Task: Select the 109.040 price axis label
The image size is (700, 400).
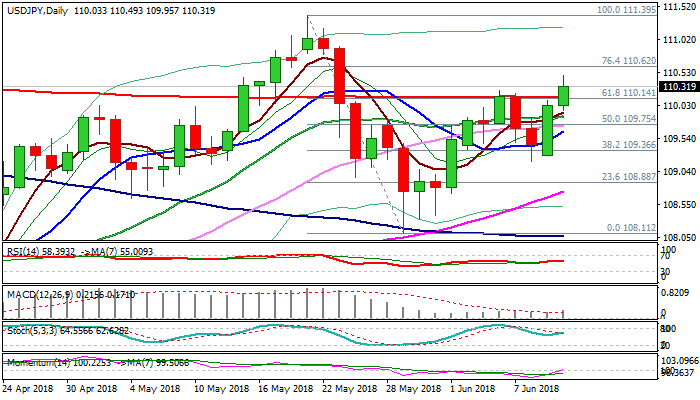Action: 680,171
